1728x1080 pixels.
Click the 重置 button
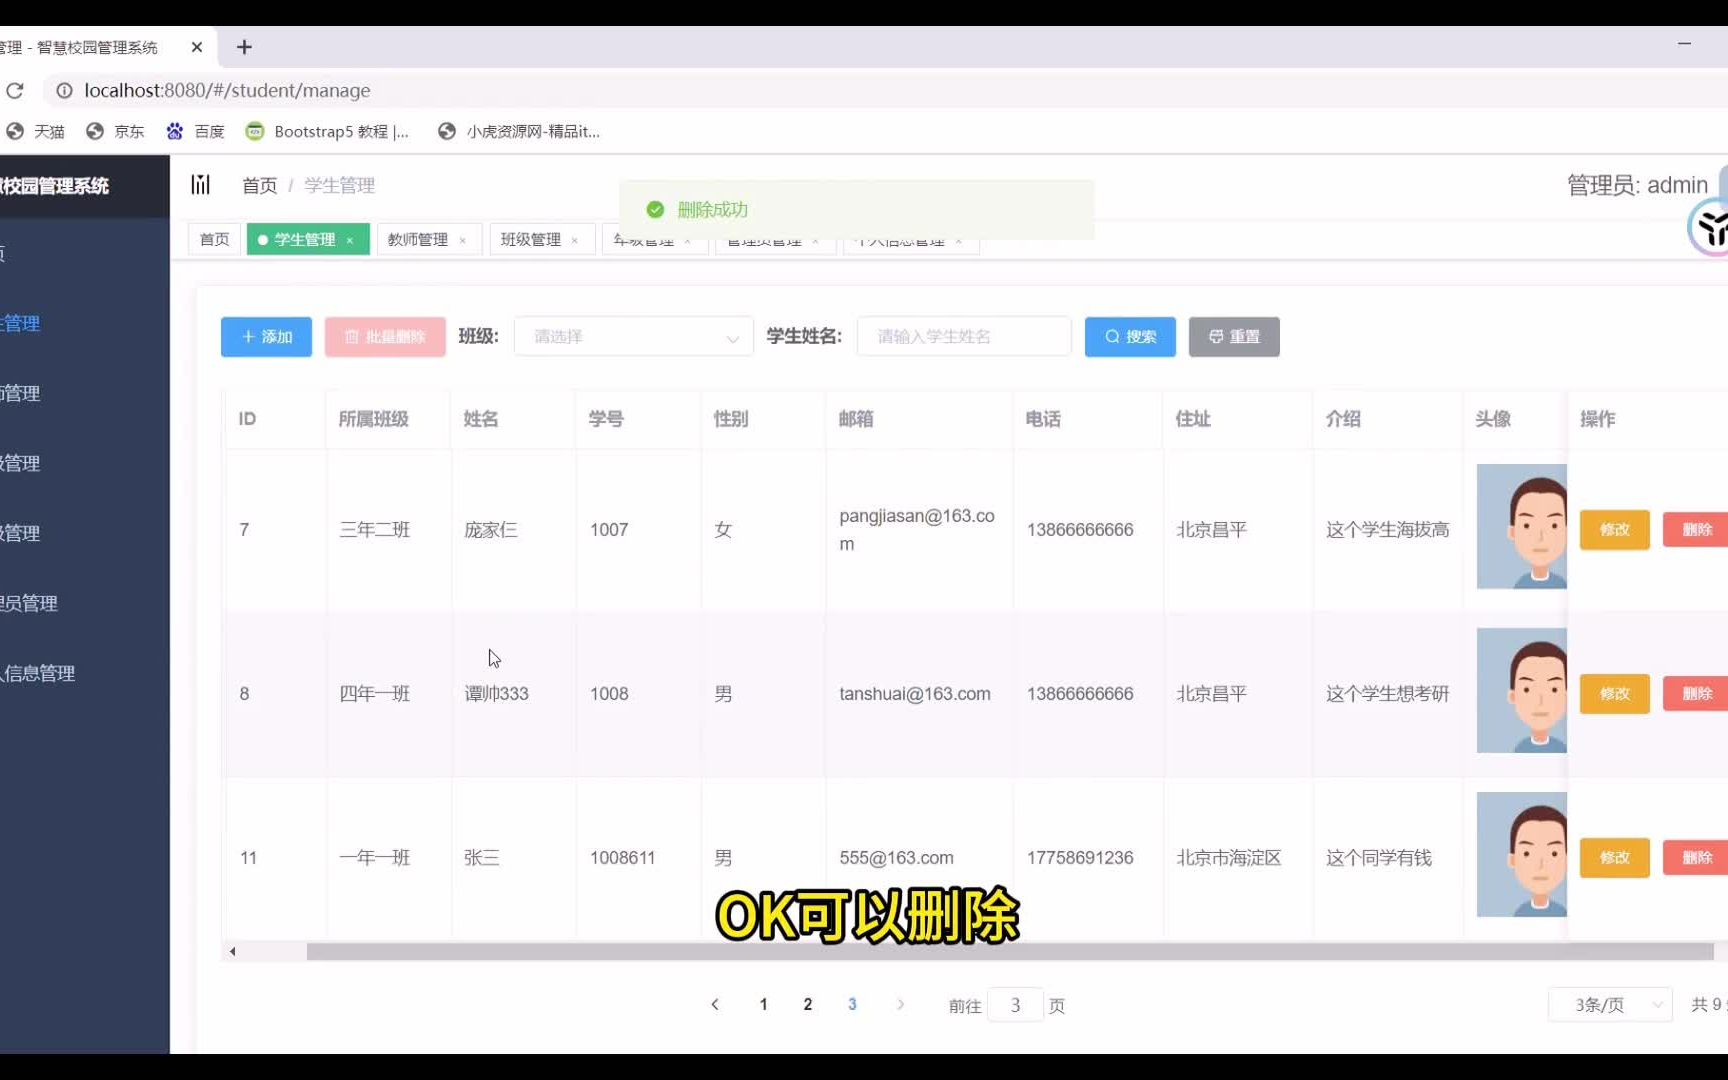tap(1234, 337)
